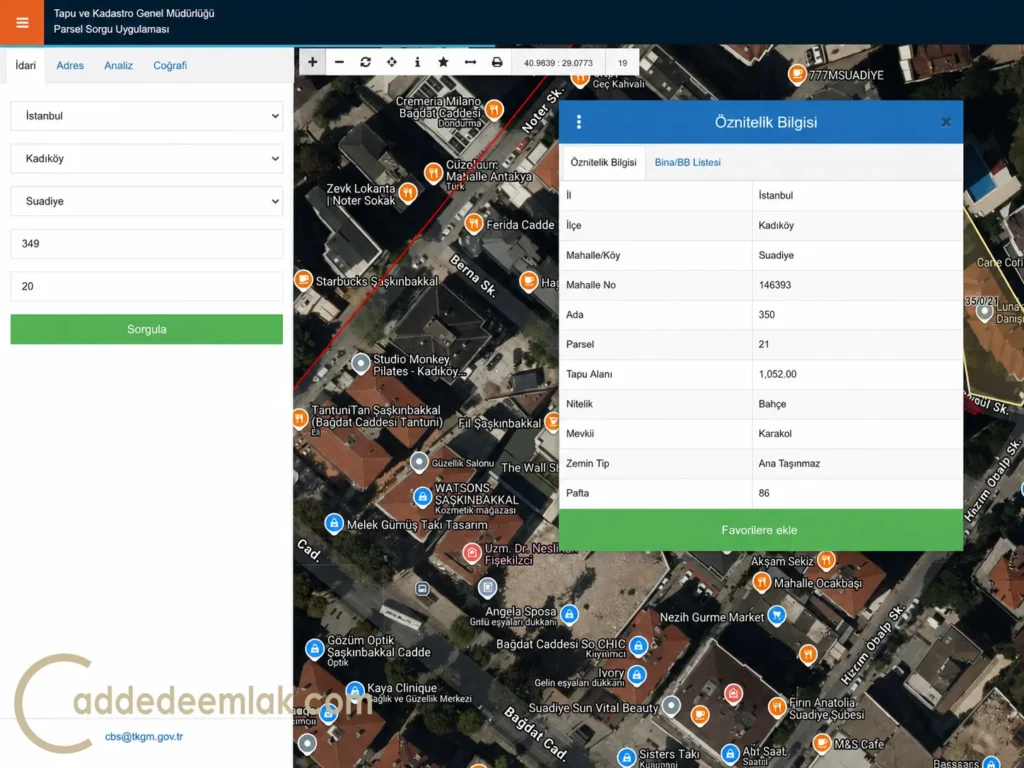The image size is (1024, 768).
Task: Zoom in with the plus icon
Action: (313, 62)
